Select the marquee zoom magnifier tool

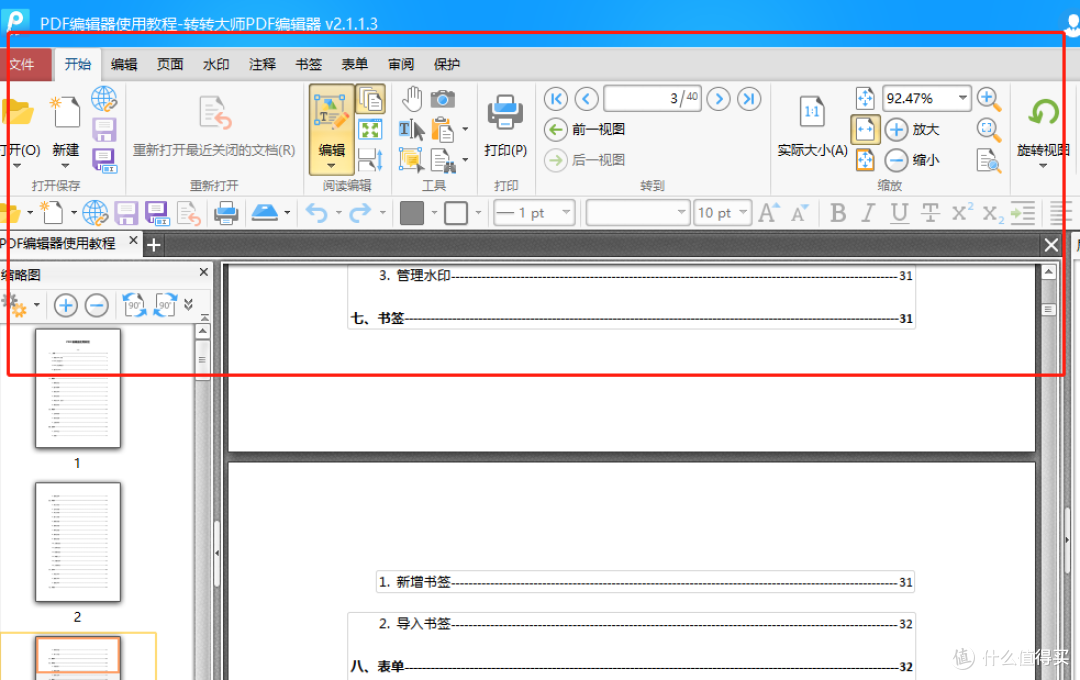(x=988, y=130)
